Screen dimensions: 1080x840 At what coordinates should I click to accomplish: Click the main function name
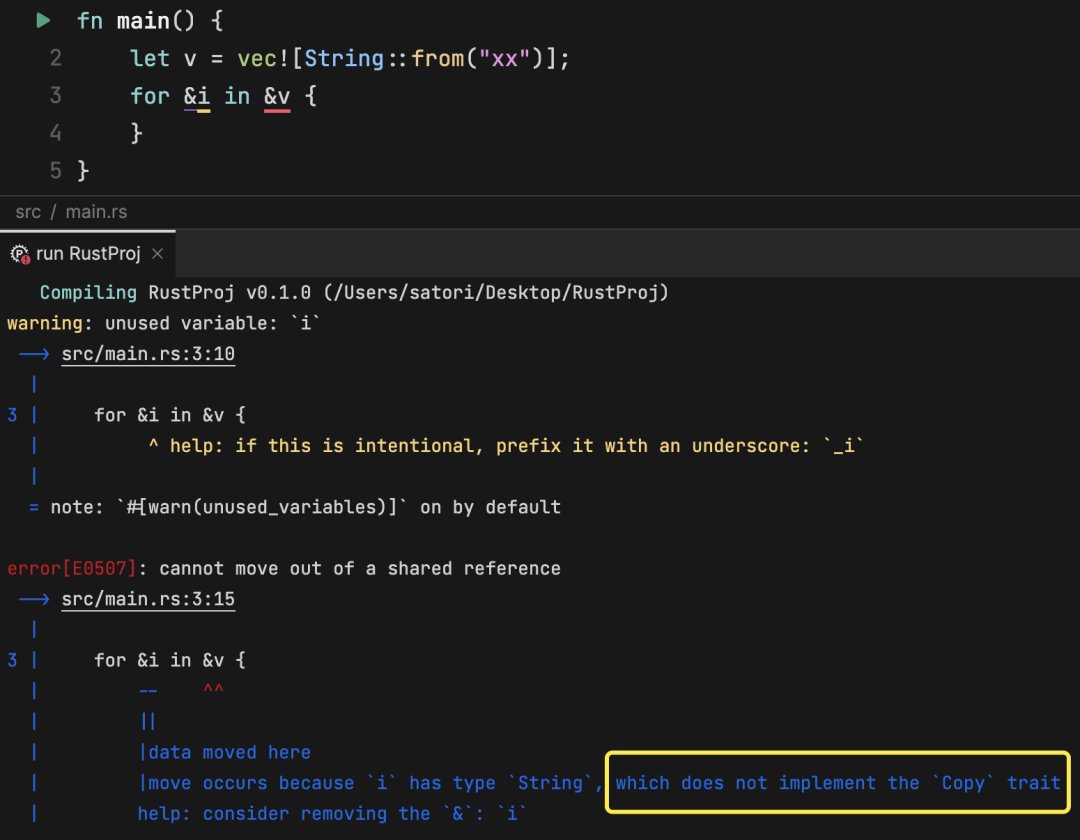click(x=143, y=21)
